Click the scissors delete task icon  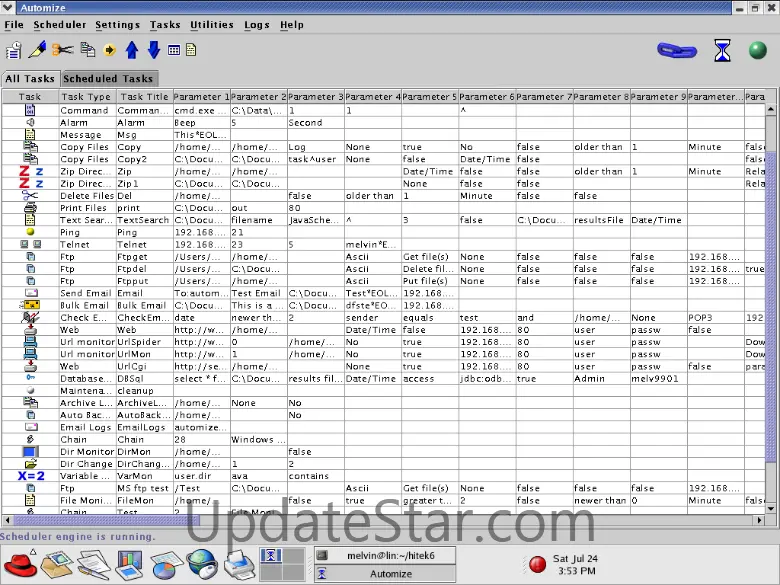63,49
